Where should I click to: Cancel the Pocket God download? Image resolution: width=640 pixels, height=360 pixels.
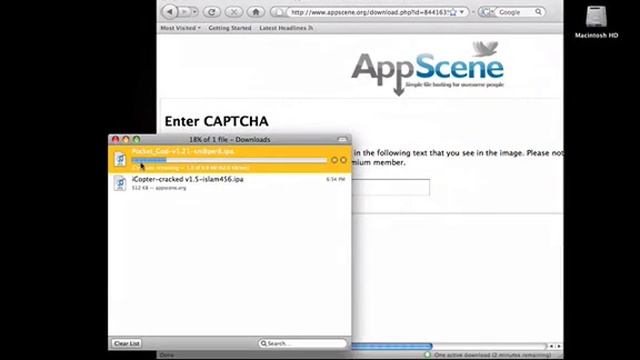pos(344,160)
